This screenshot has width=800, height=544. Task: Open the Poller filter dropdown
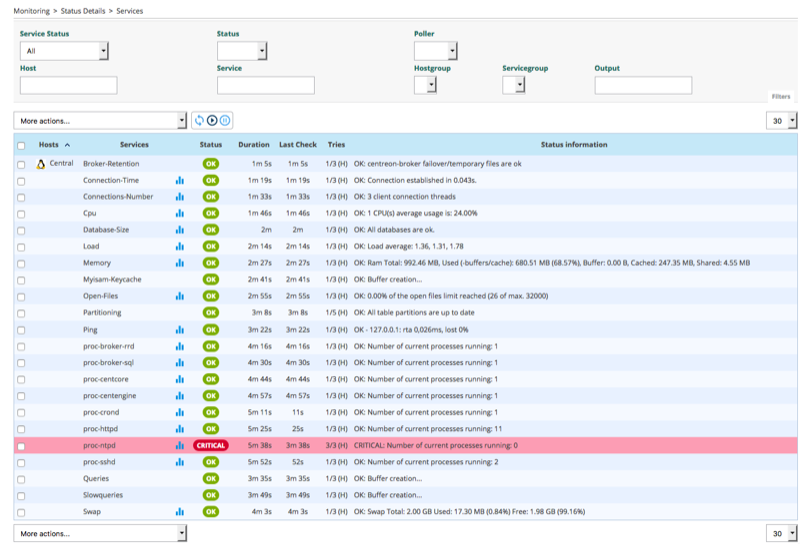[435, 51]
